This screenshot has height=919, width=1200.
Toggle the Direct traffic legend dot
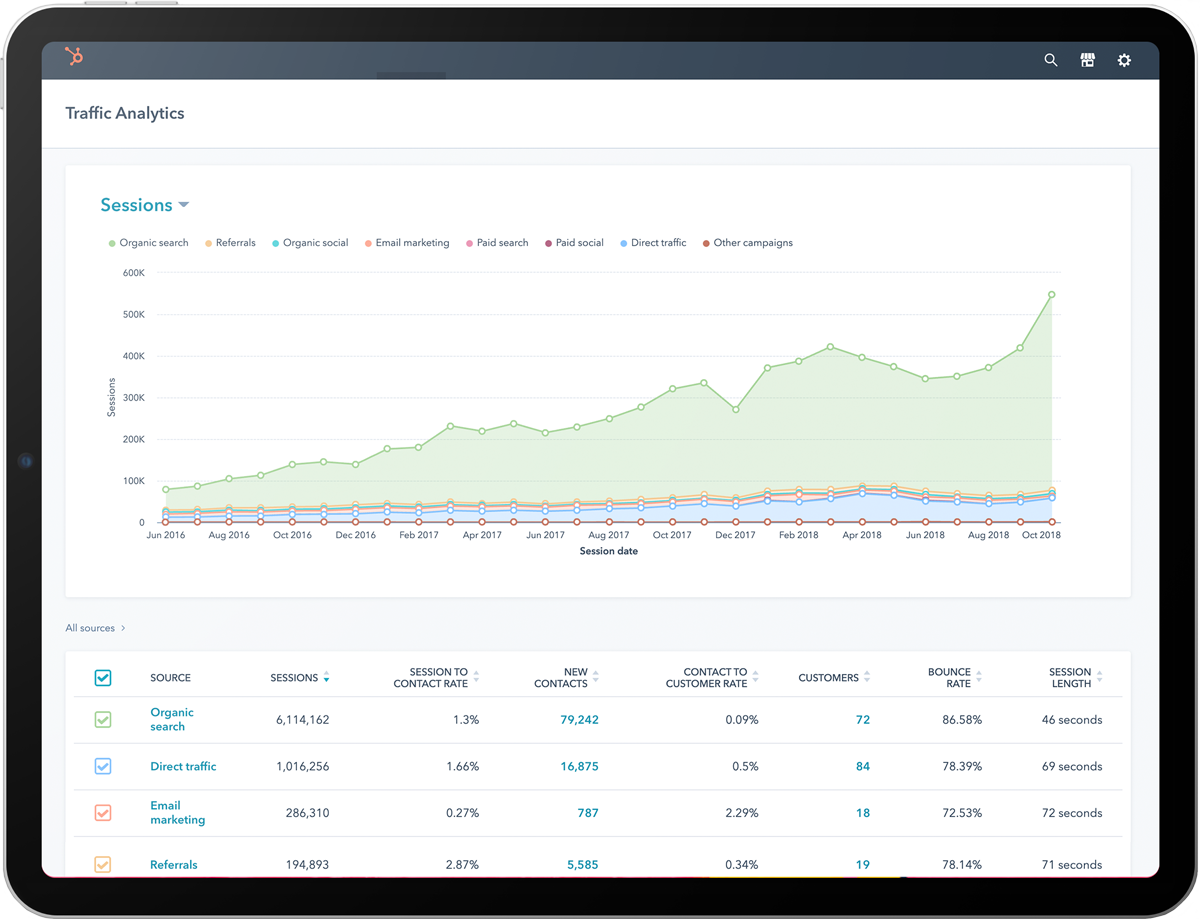click(x=623, y=242)
